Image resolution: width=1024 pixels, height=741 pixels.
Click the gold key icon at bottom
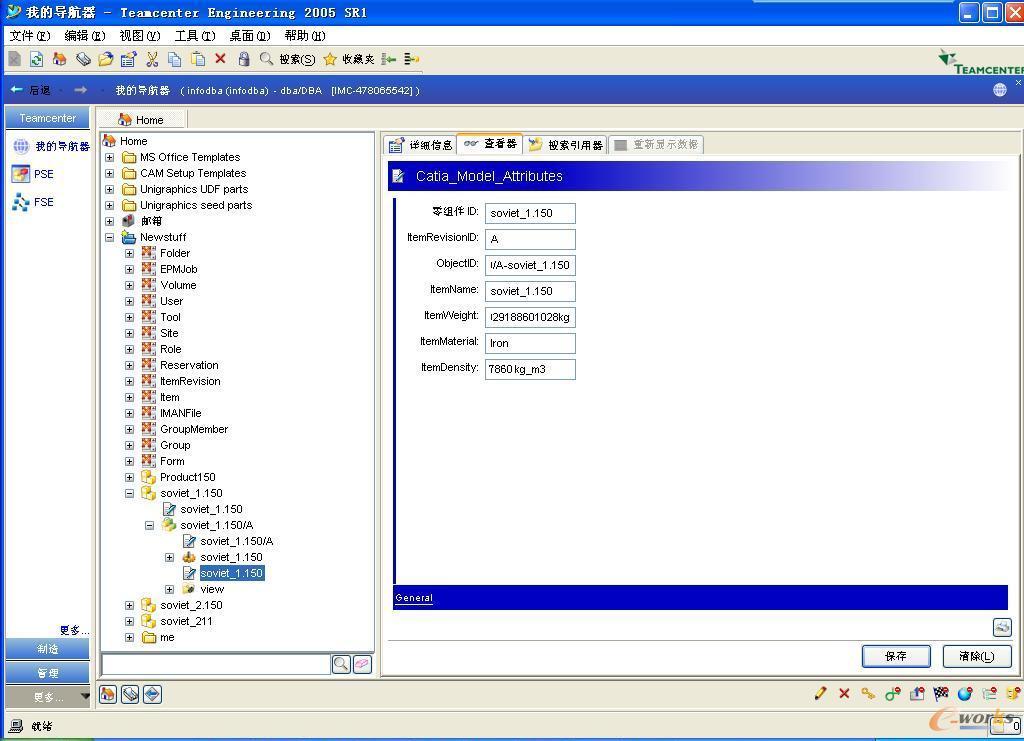coord(868,693)
